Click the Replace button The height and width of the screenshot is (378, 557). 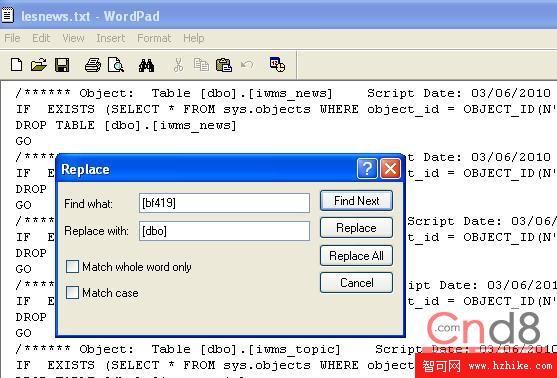[x=356, y=228]
